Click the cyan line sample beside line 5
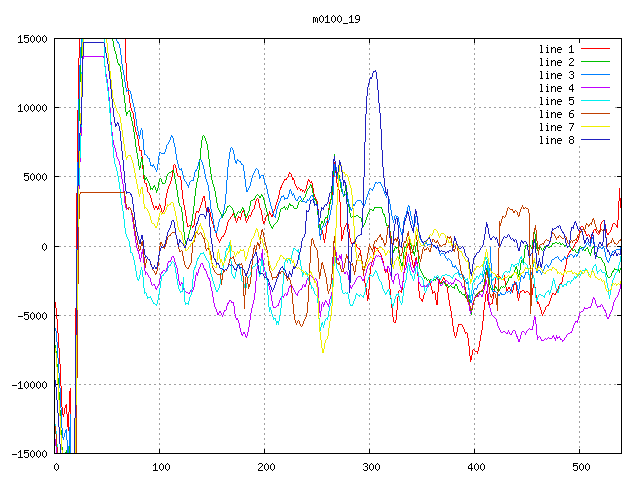 [x=596, y=101]
